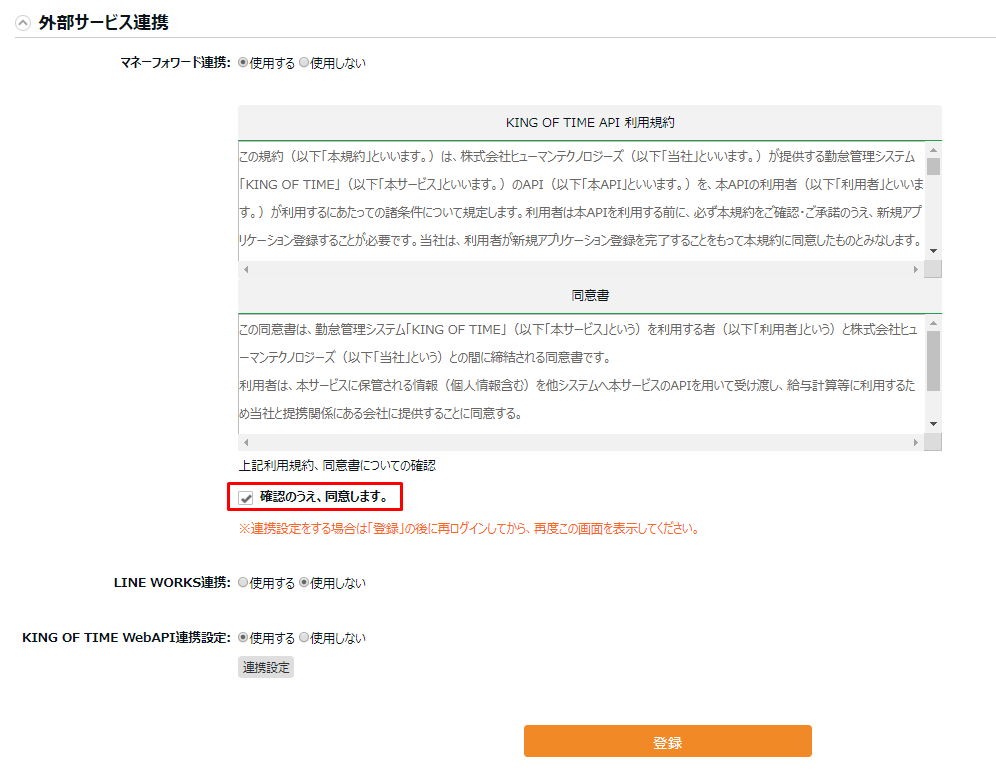
Task: Click vertical scroll thumb in API利用規約 box
Action: point(933,166)
